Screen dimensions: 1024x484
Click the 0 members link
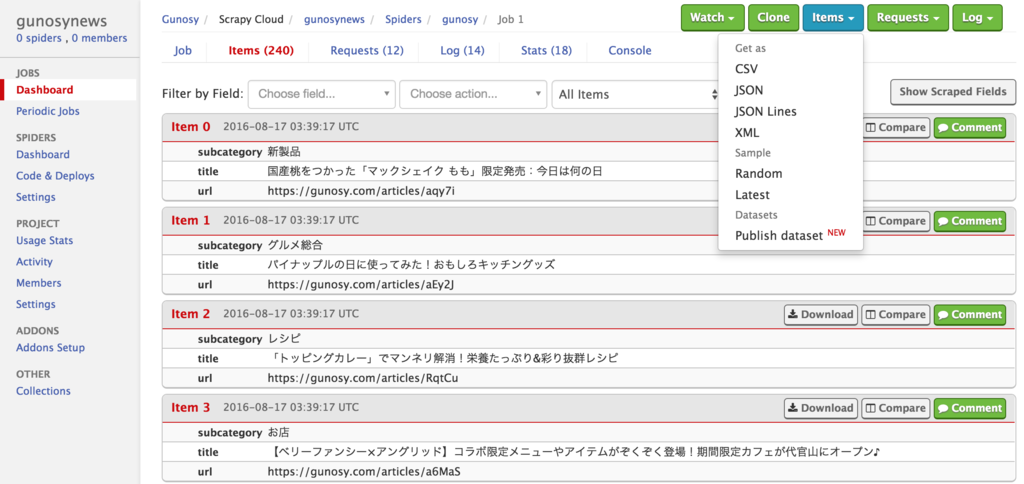[99, 38]
